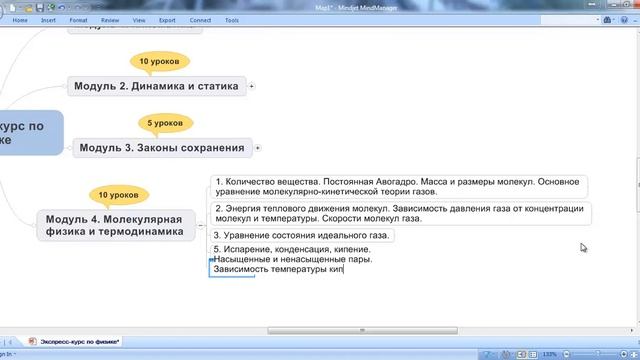Click the fit map icon after zoom plus
The width and height of the screenshot is (640, 360).
click(x=635, y=354)
